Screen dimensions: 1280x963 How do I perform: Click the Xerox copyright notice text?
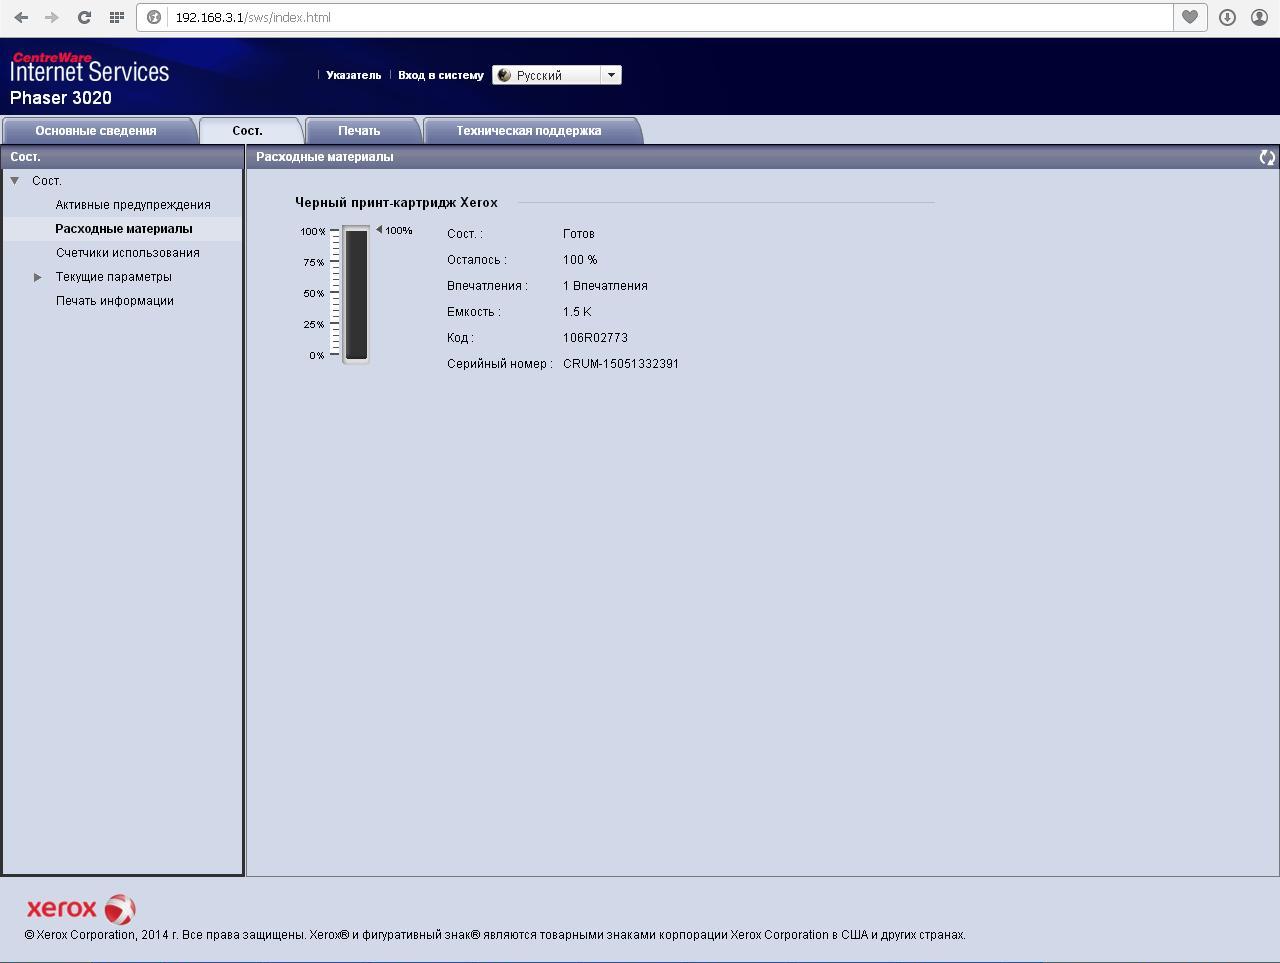495,935
